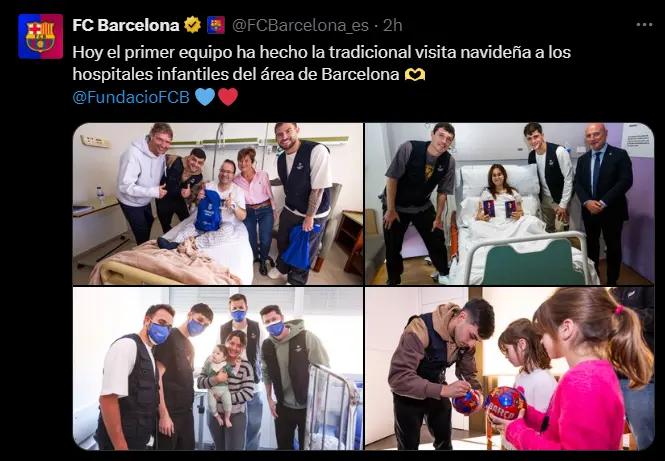This screenshot has width=665, height=461.
Task: Open photo of woman in hospital bed
Action: click(x=510, y=204)
